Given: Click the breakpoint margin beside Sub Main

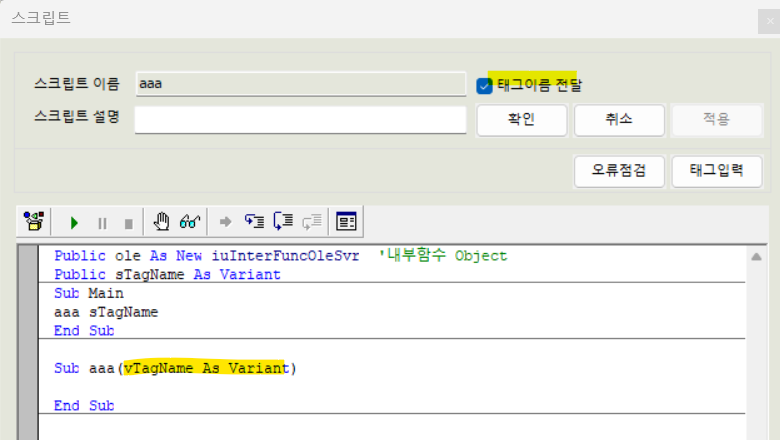Looking at the screenshot, I should point(28,293).
